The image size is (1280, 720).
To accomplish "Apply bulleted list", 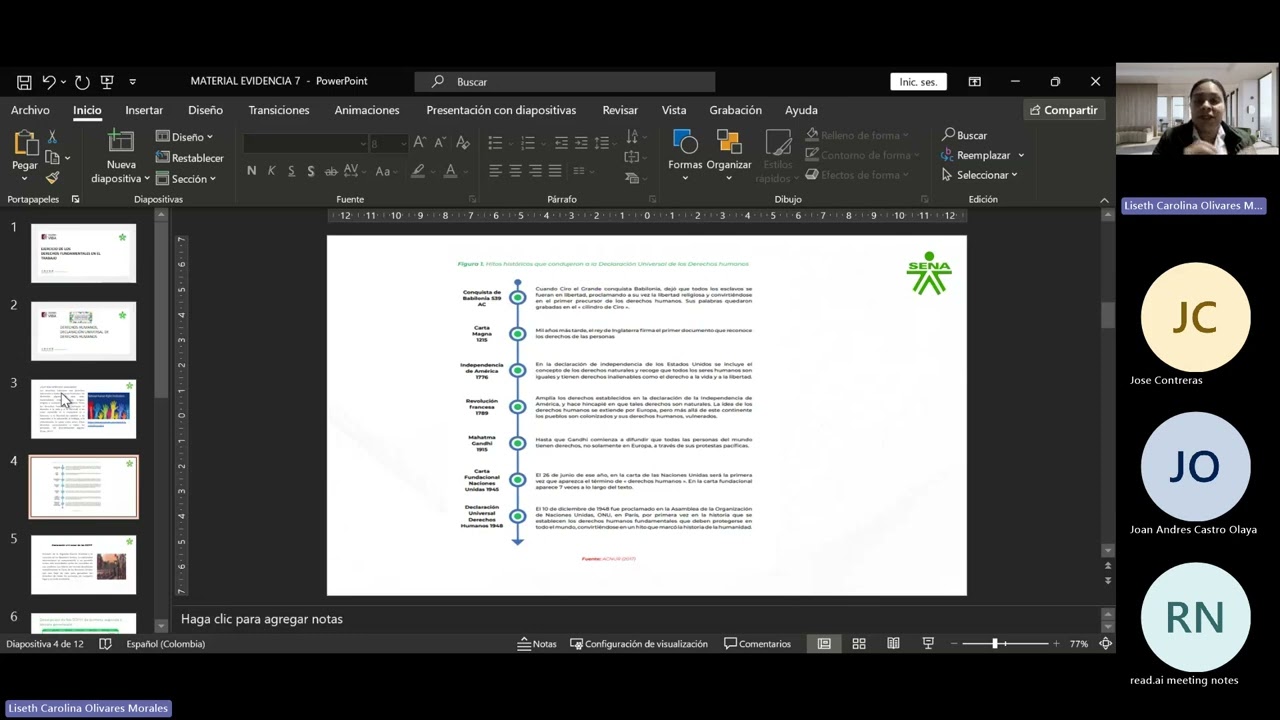I will click(x=495, y=143).
